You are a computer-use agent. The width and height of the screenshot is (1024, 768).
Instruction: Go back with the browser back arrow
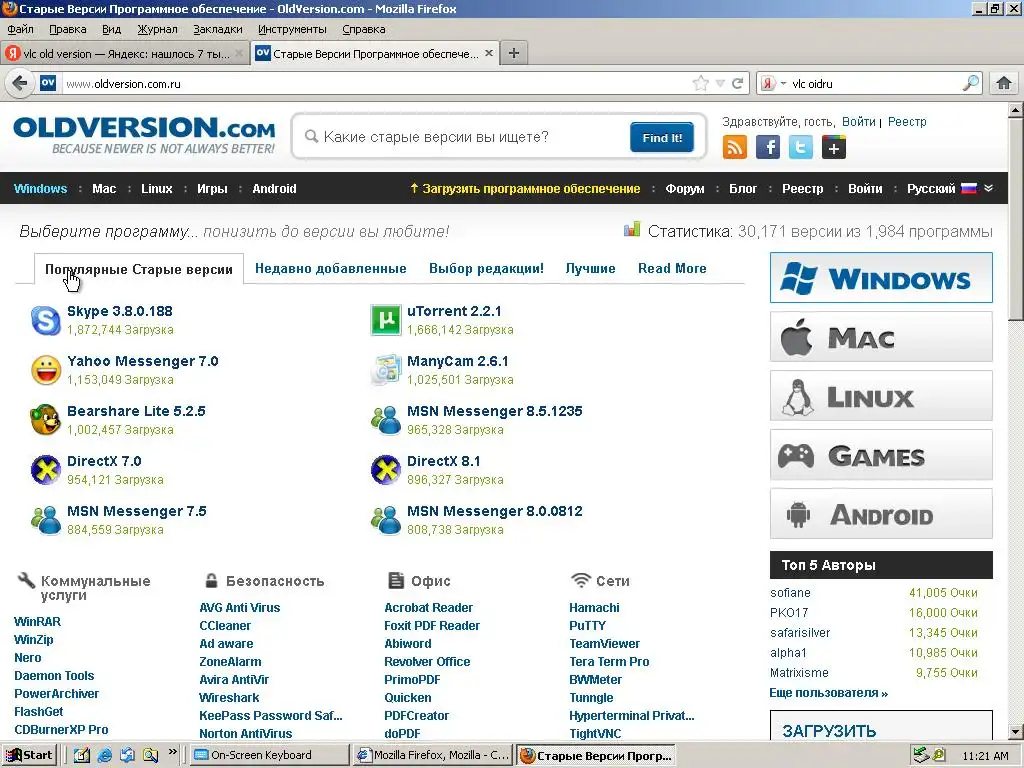(20, 84)
